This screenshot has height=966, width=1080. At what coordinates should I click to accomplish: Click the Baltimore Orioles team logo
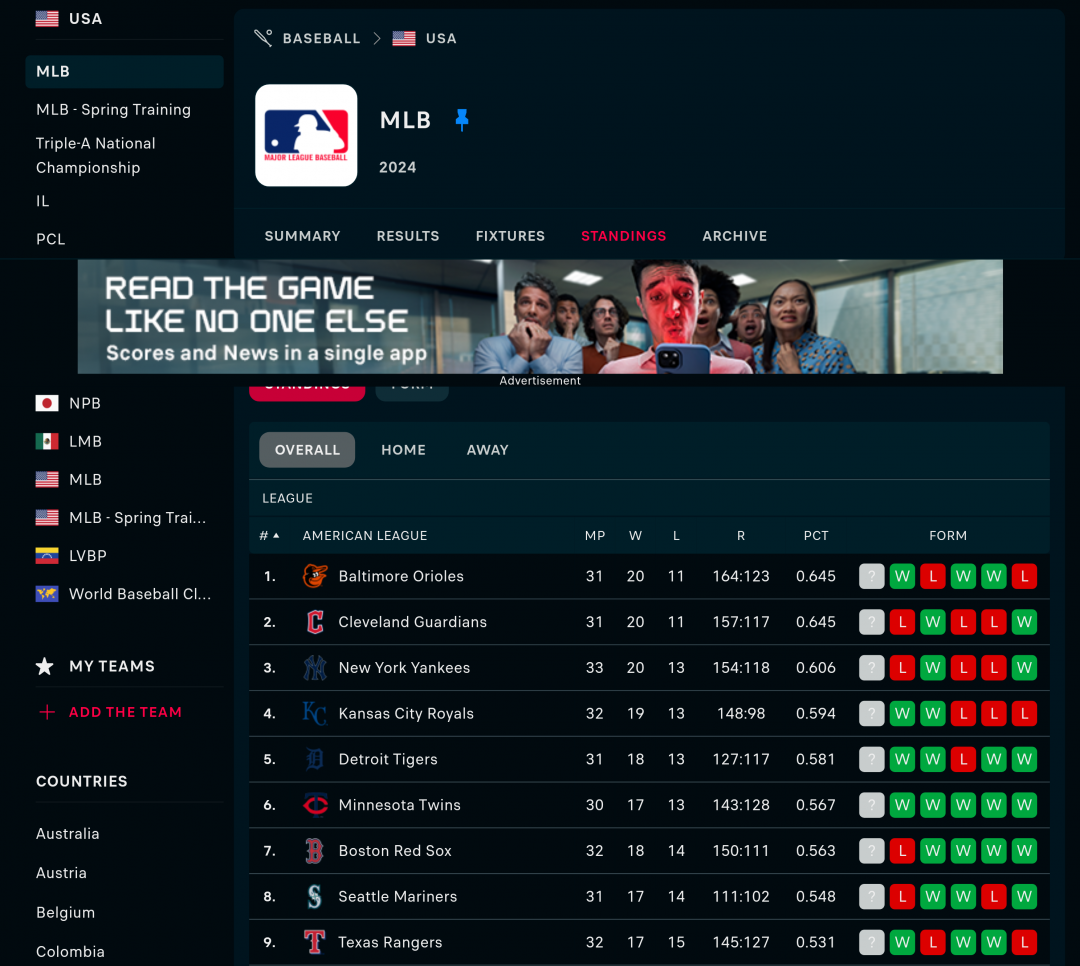point(315,576)
